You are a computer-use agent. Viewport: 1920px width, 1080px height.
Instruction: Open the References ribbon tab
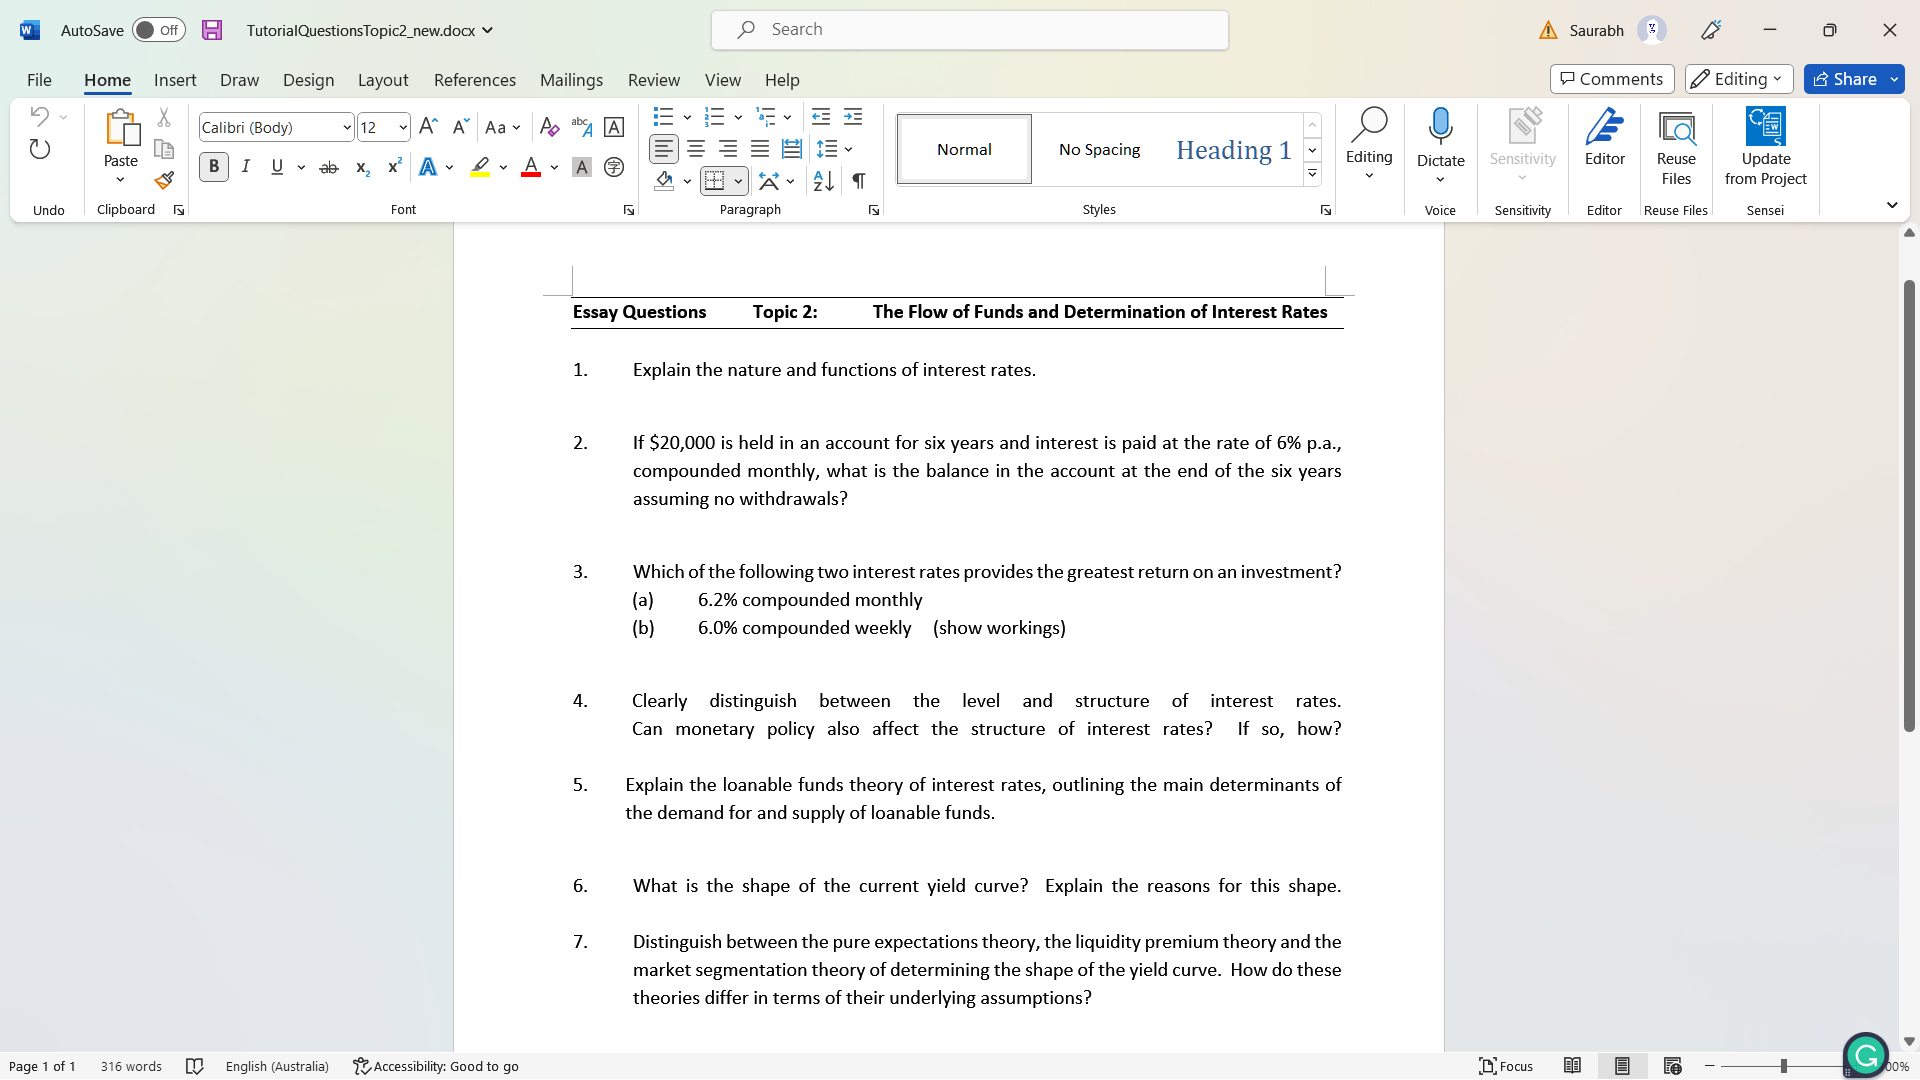click(474, 80)
